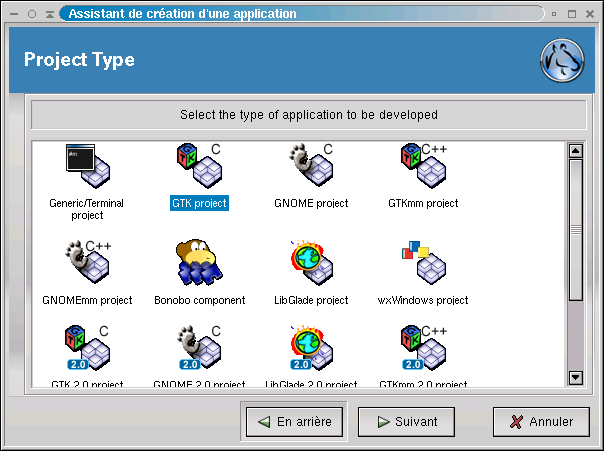Pick the GTKmm 2.0 project icon
The height and width of the screenshot is (451, 604).
[x=423, y=349]
